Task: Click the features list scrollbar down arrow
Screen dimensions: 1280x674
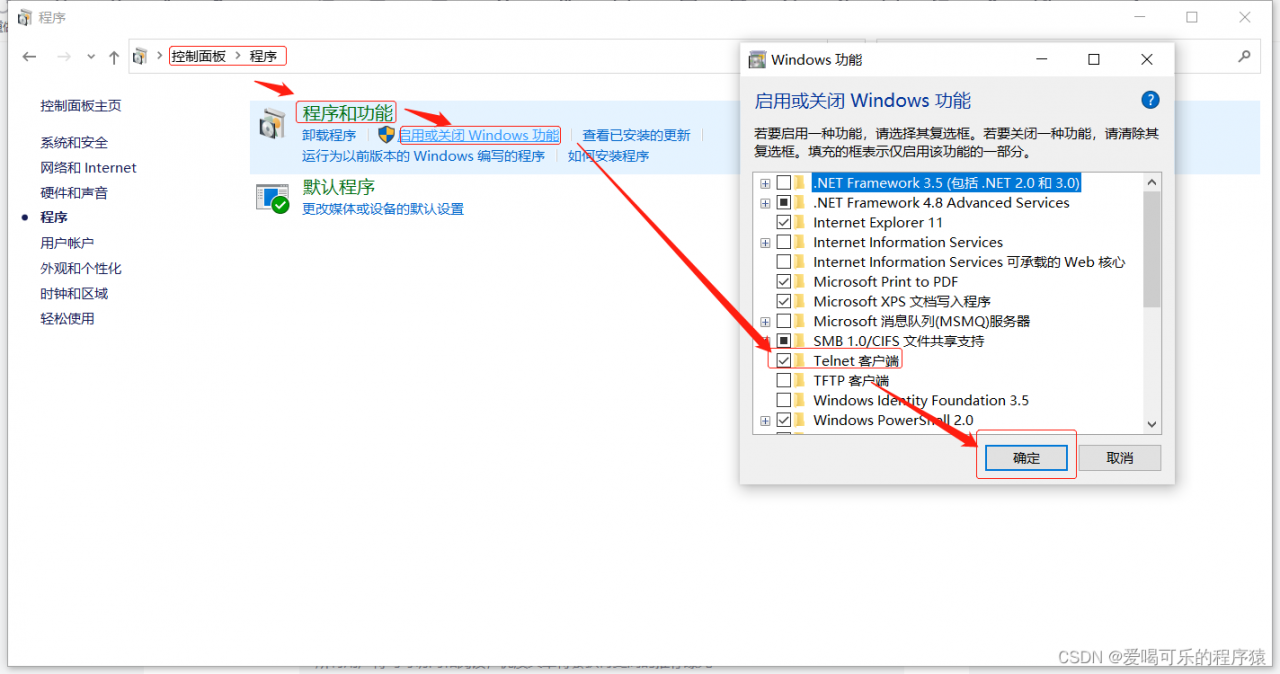Action: coord(1152,424)
